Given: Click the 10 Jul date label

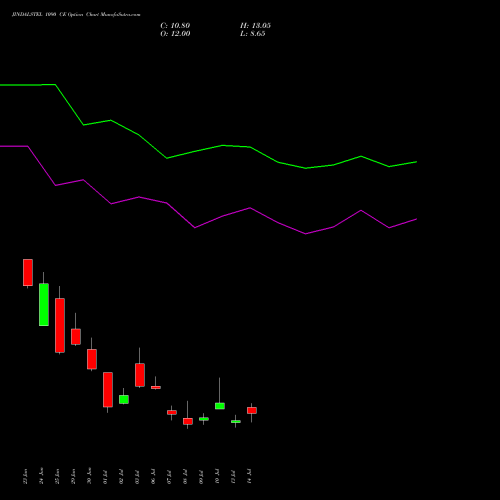Looking at the screenshot, I should (x=217, y=477).
